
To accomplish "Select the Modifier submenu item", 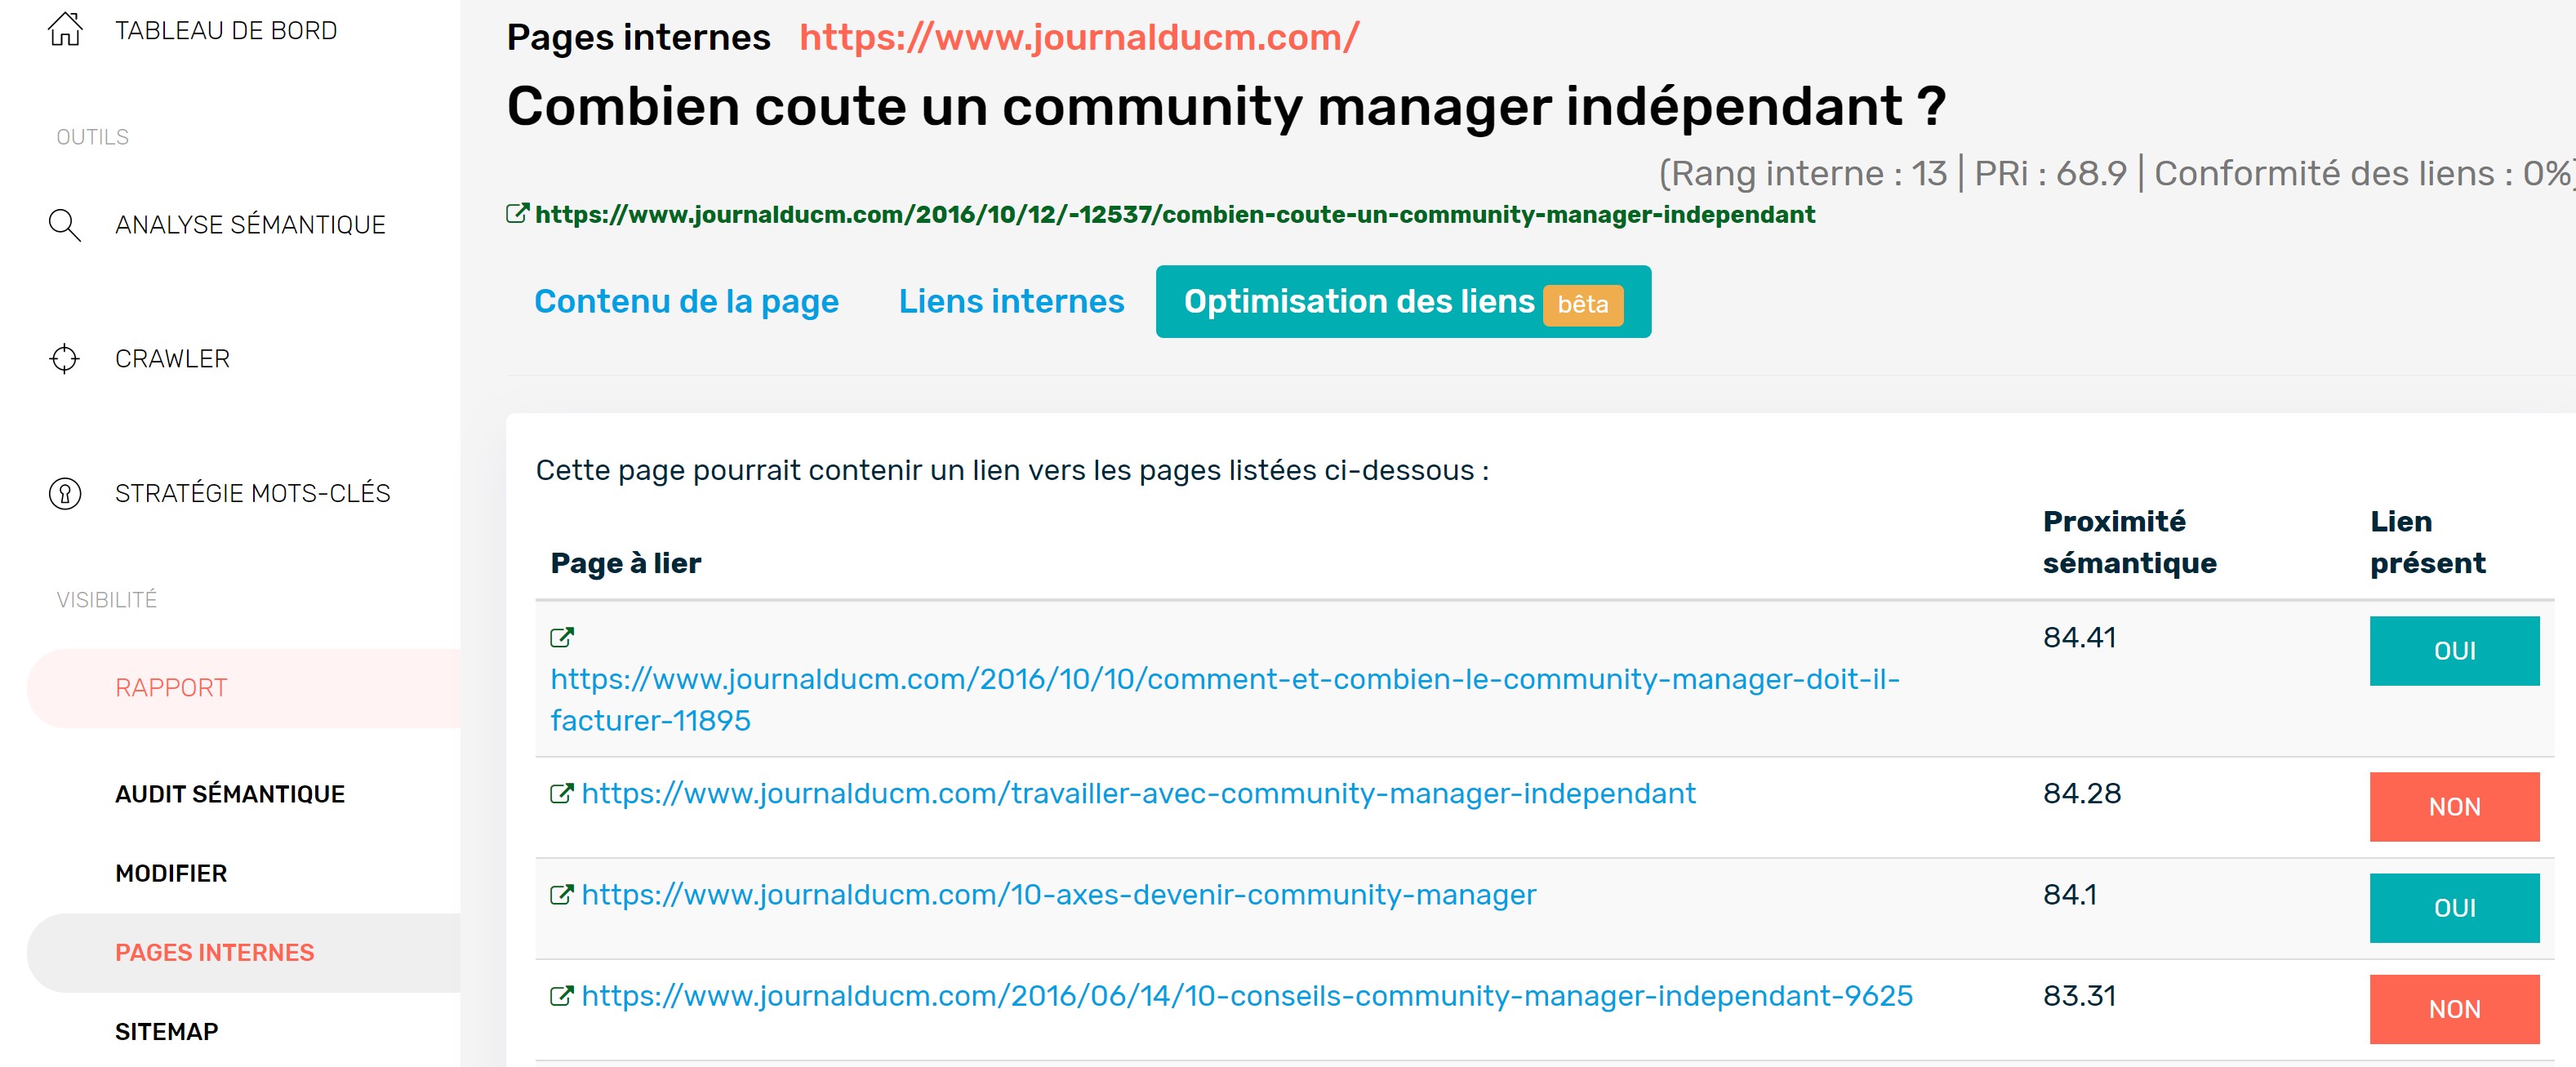I will pos(171,873).
